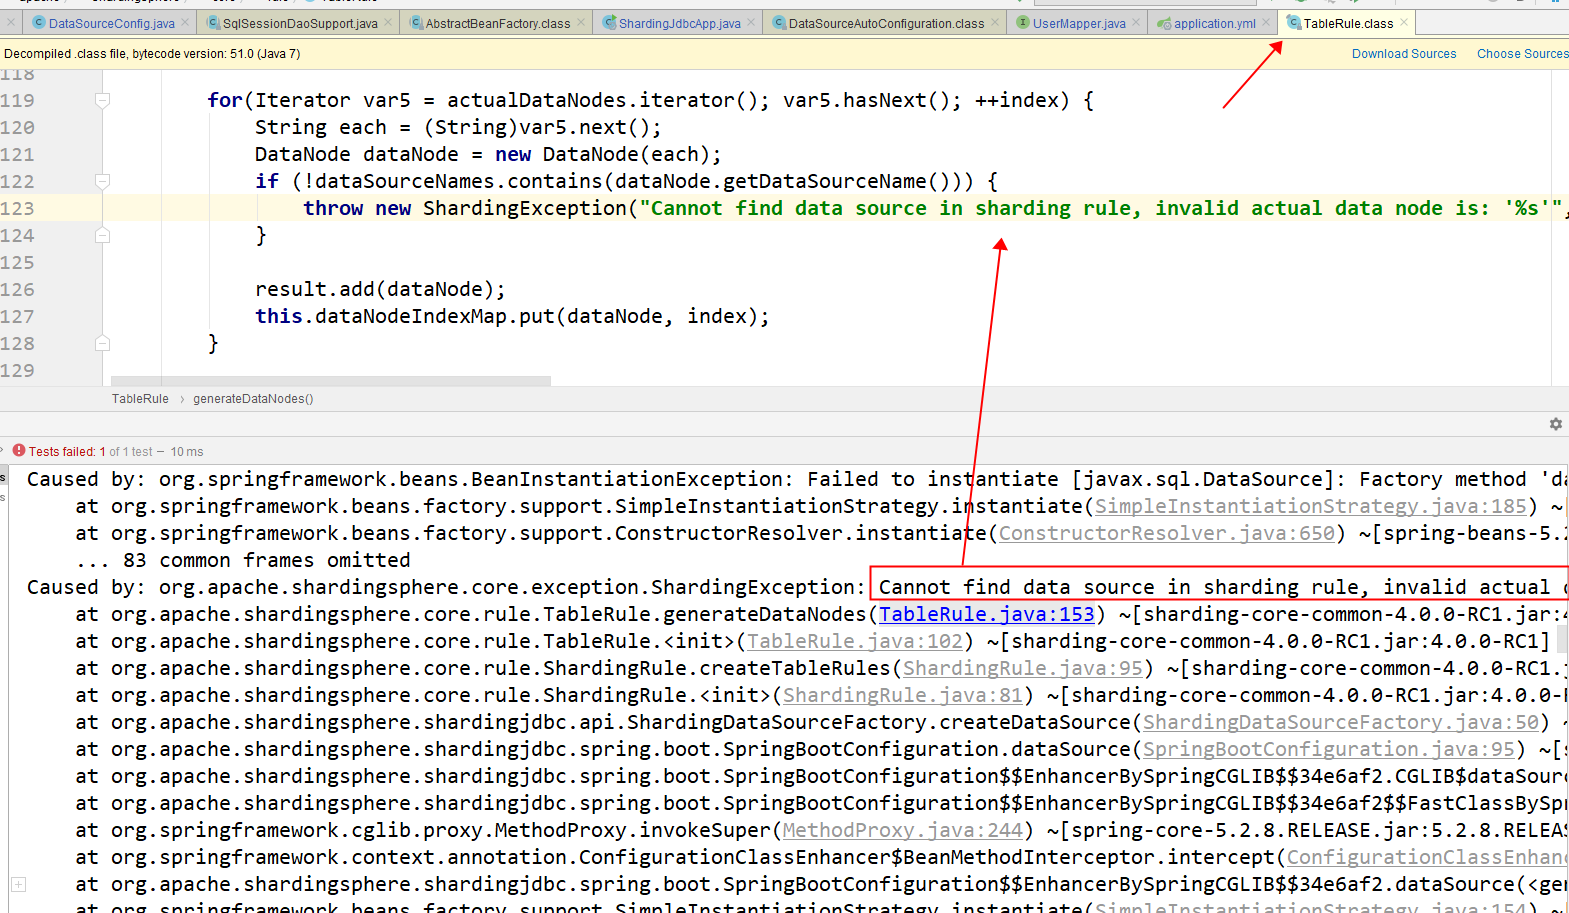
Task: Switch to UserMapper.java tab
Action: [x=1078, y=23]
